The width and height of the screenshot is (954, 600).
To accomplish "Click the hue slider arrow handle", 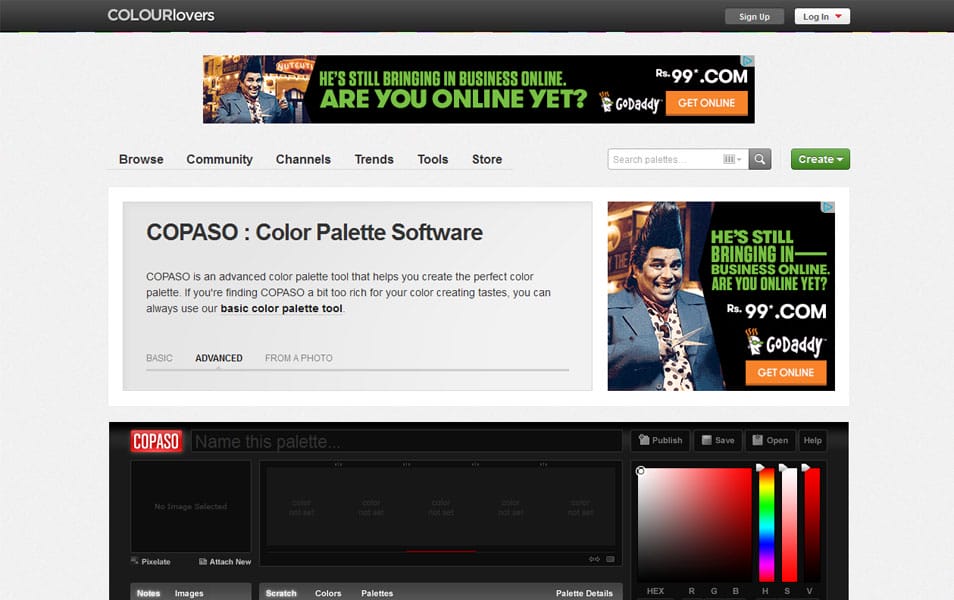I will coord(760,467).
